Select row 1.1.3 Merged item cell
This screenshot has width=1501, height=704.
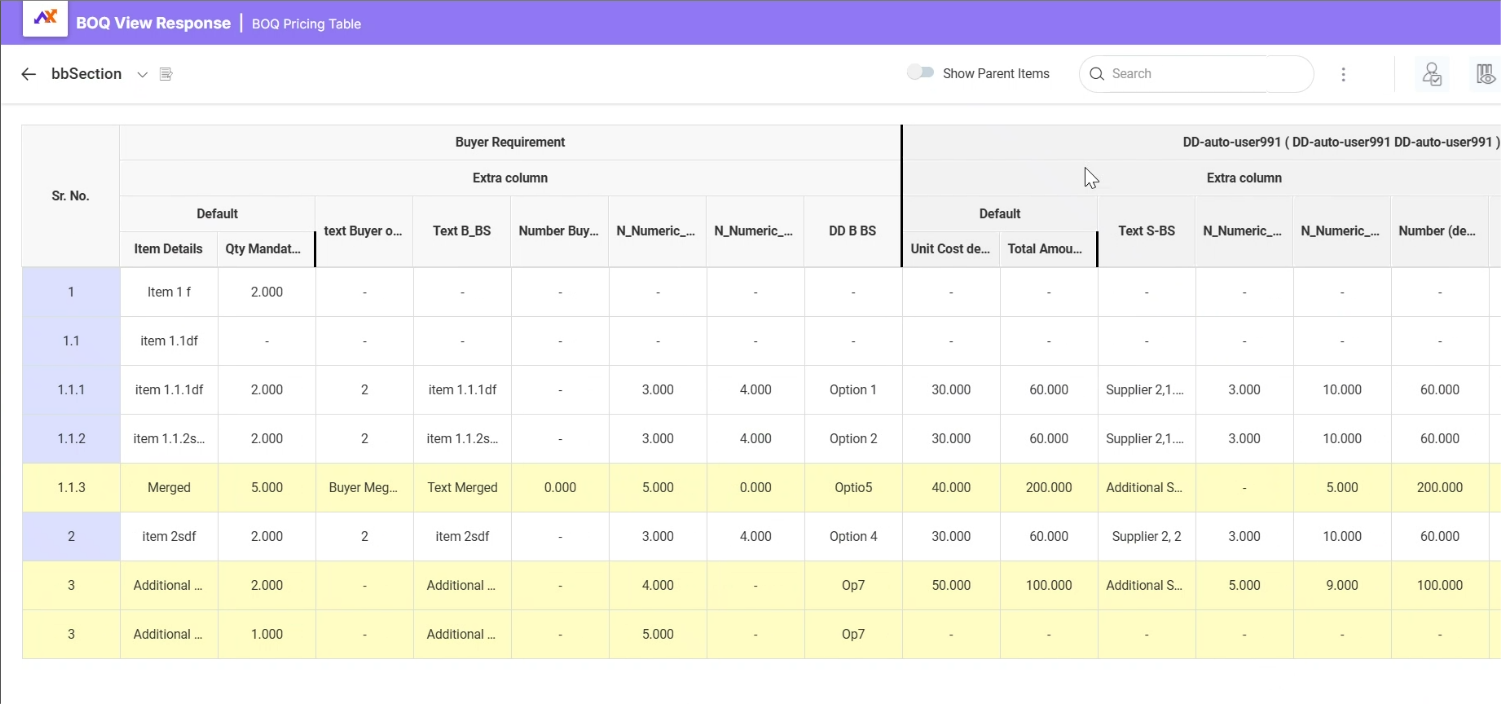coord(169,488)
